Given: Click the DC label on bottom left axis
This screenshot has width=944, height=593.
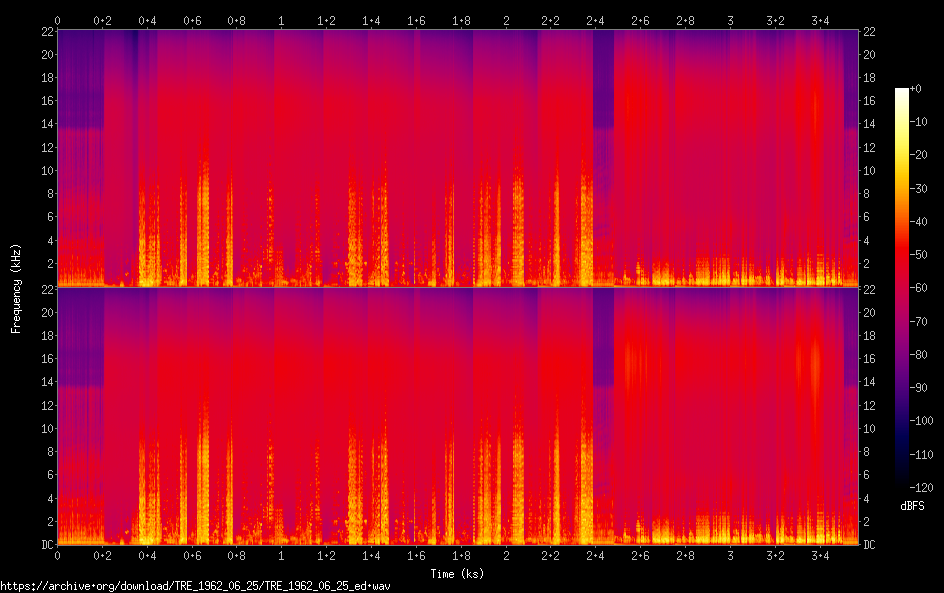Looking at the screenshot, I should coord(47,545).
